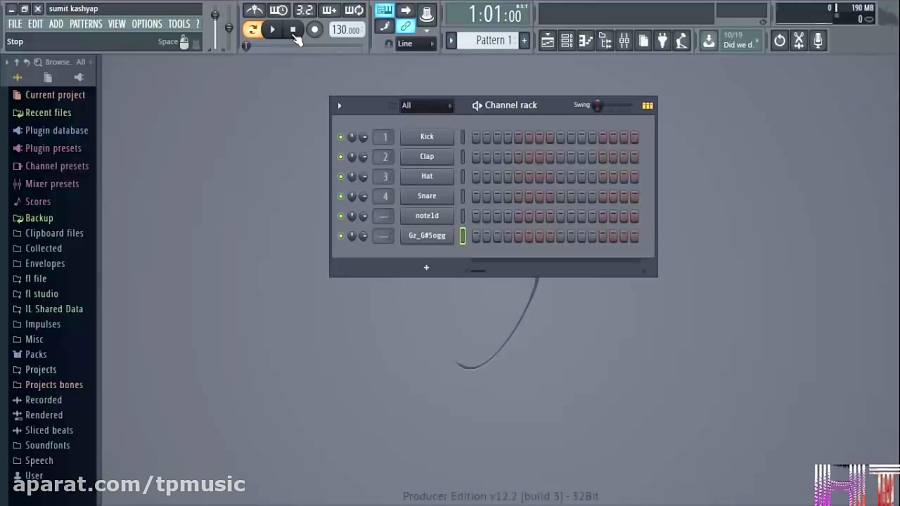Open the Mixer view icon
The image size is (900, 506).
(x=624, y=41)
